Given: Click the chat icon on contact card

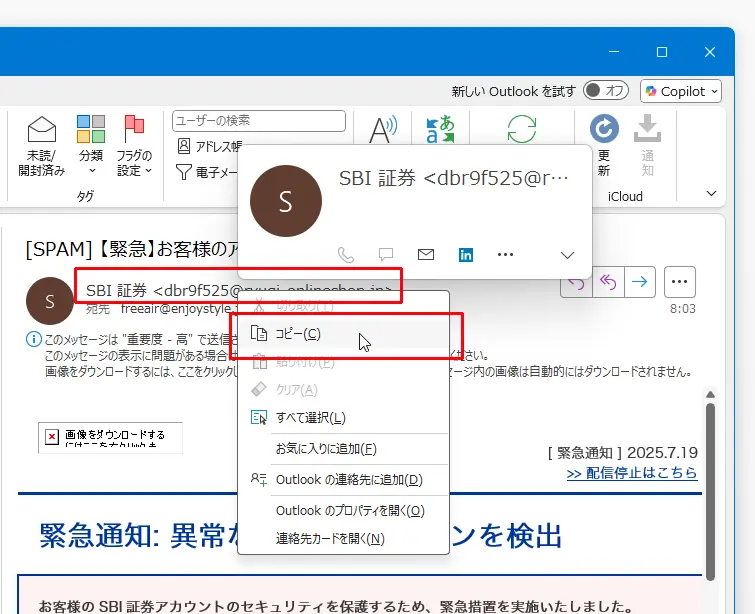Looking at the screenshot, I should click(x=386, y=254).
